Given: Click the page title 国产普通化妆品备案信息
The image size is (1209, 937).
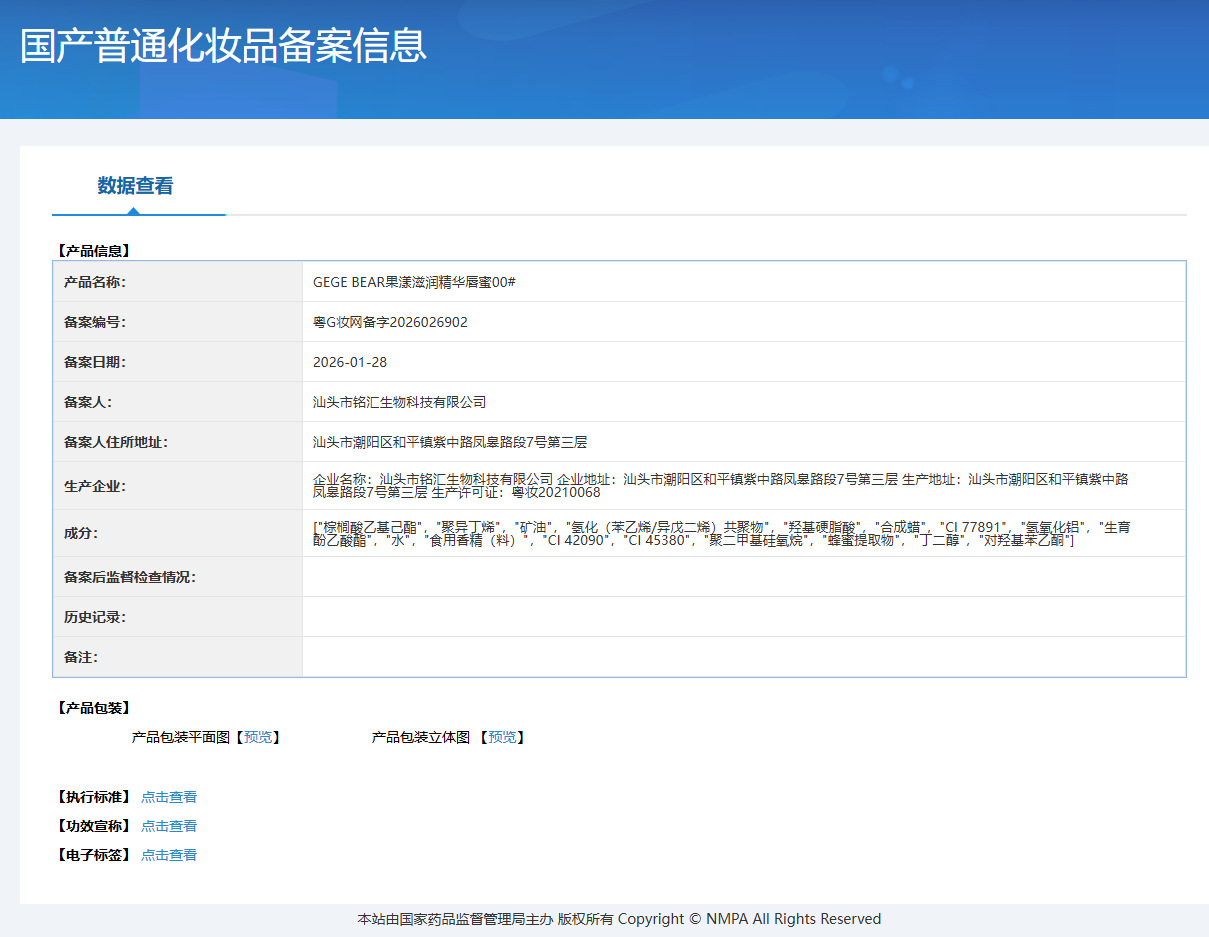Looking at the screenshot, I should point(223,46).
